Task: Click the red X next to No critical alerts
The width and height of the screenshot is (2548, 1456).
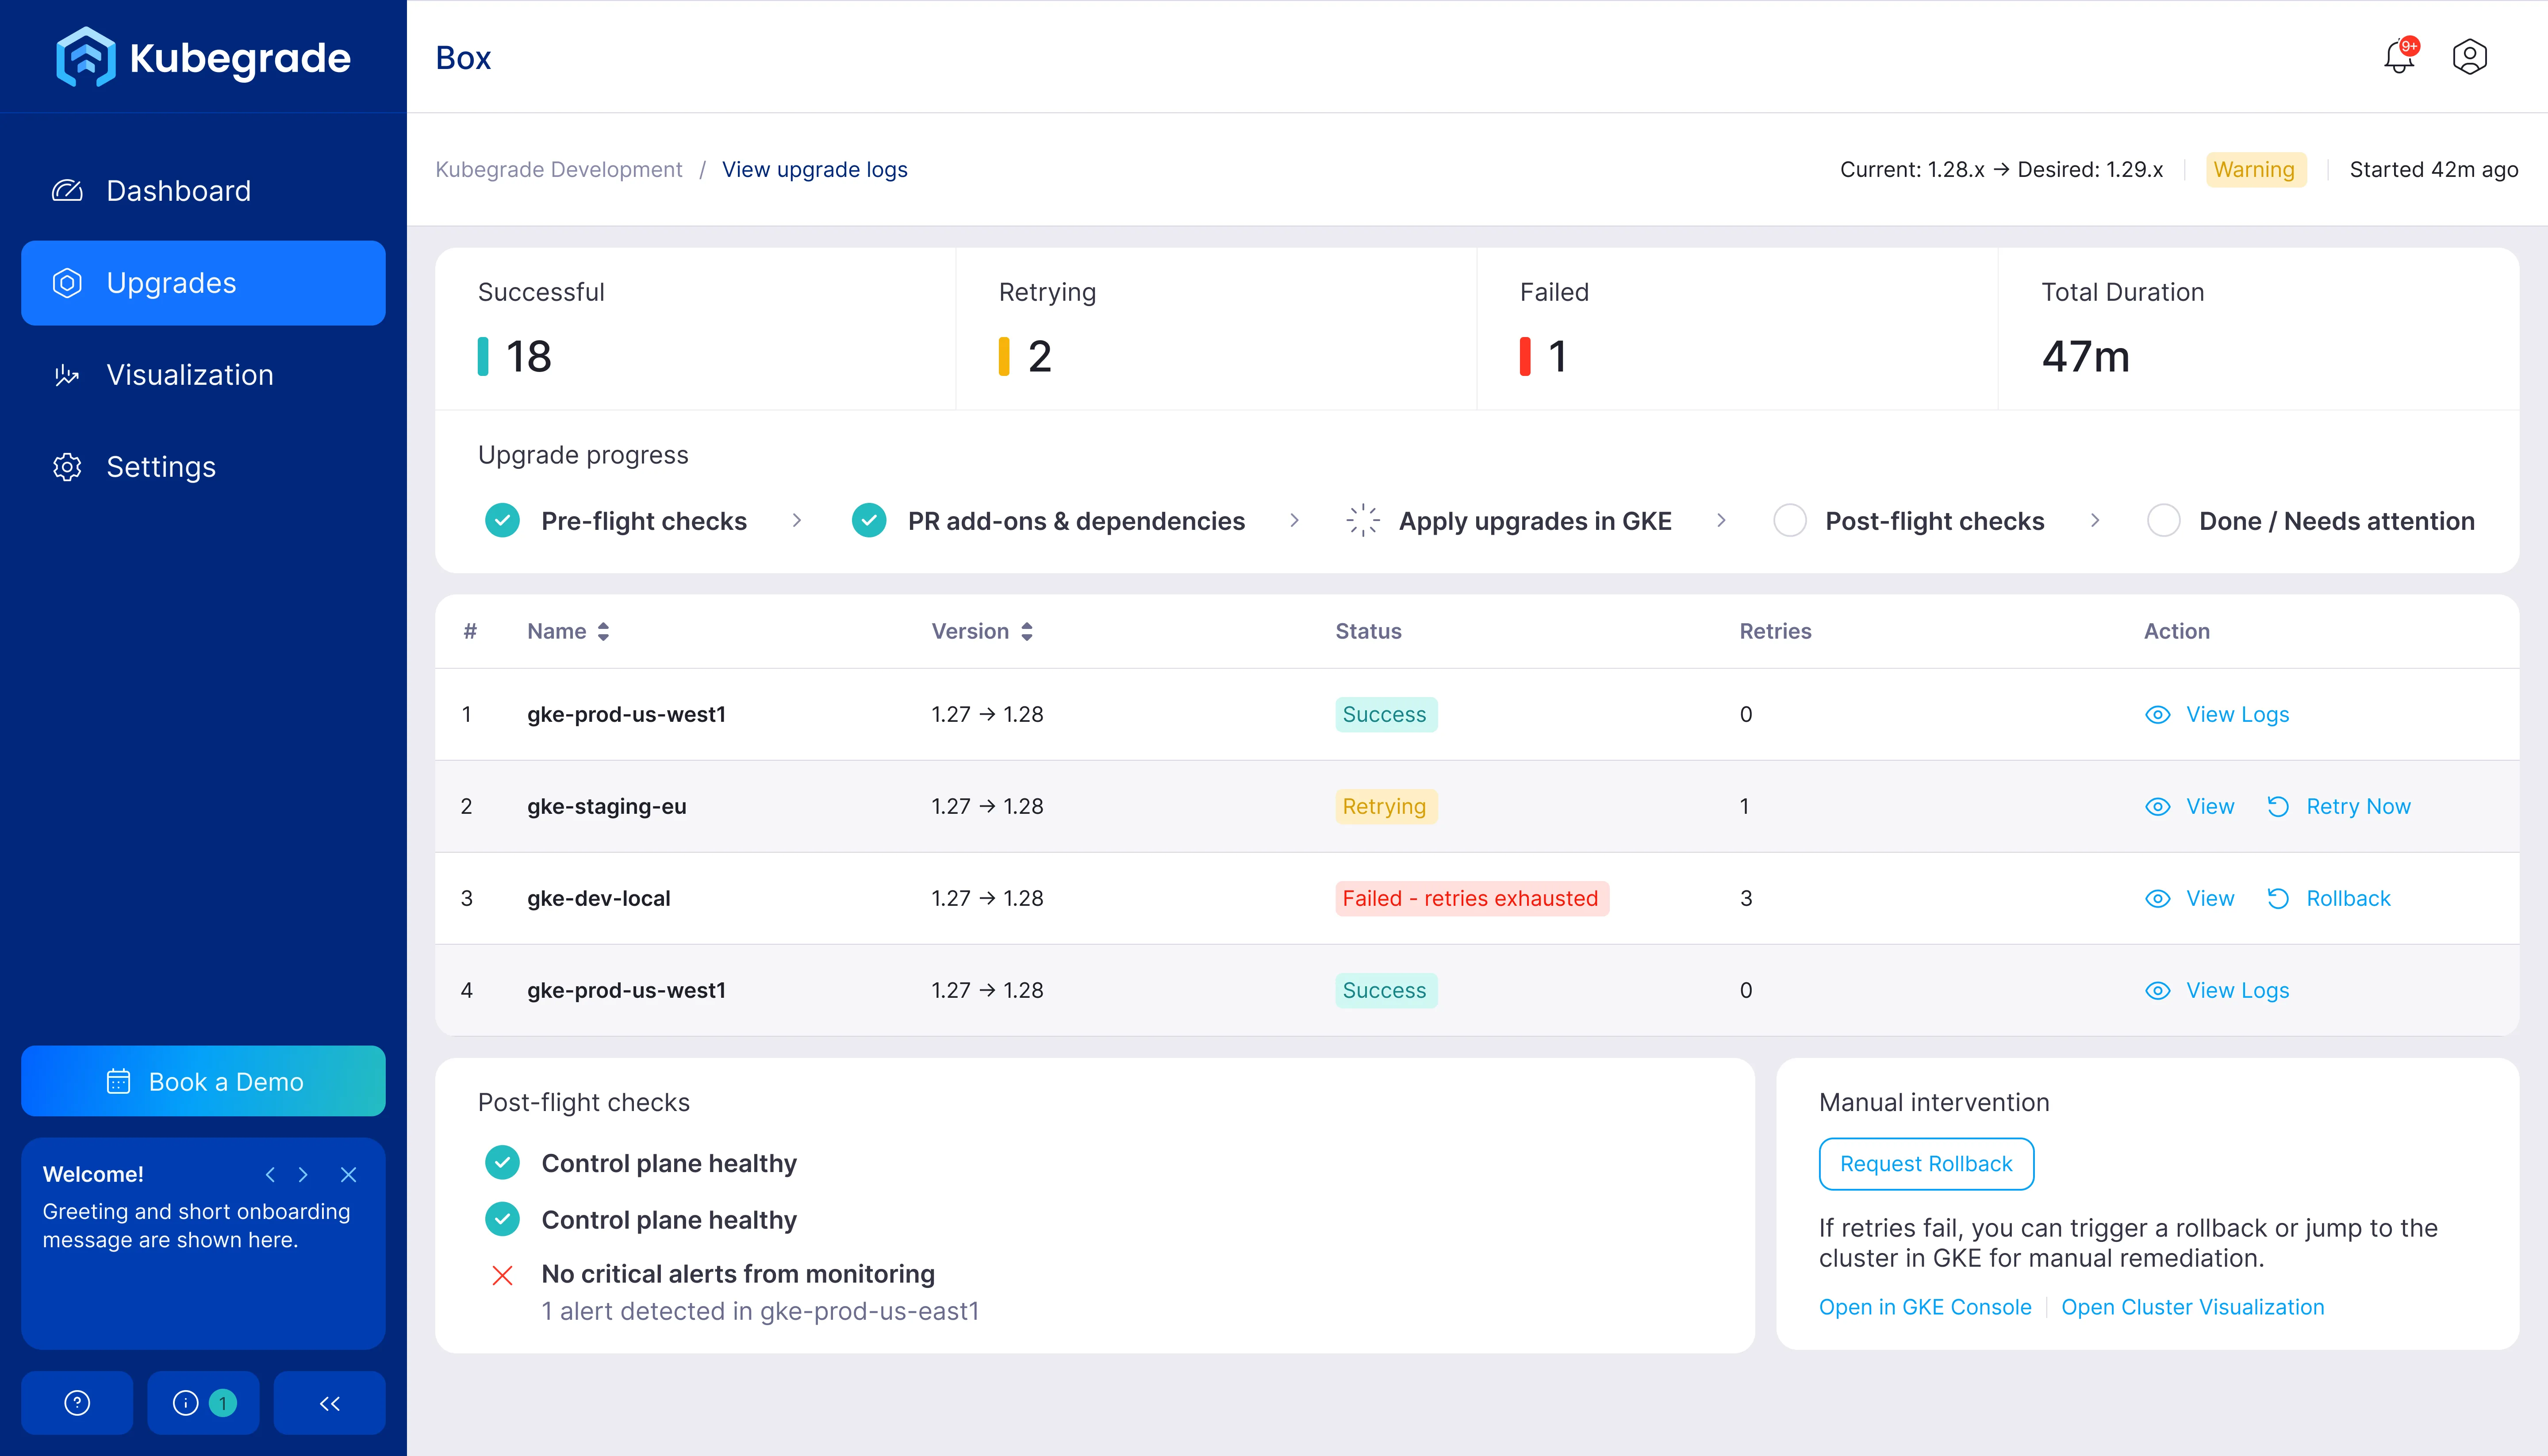Action: (502, 1276)
